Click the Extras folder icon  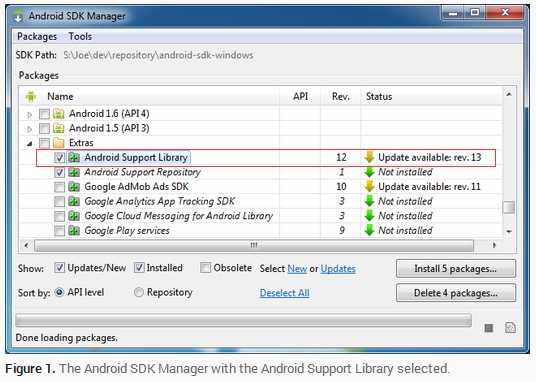(59, 143)
